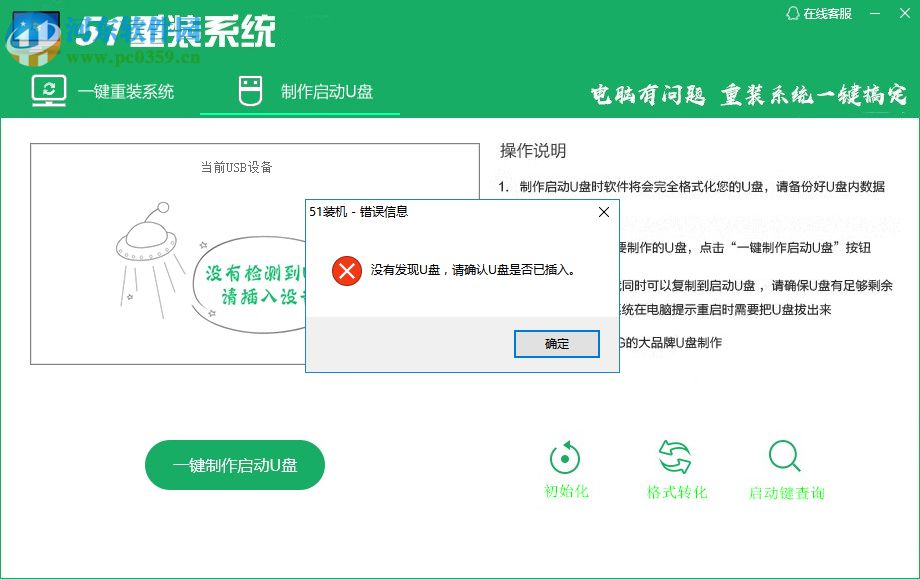The width and height of the screenshot is (920, 579).
Task: Click the red error cross icon
Action: tap(345, 269)
